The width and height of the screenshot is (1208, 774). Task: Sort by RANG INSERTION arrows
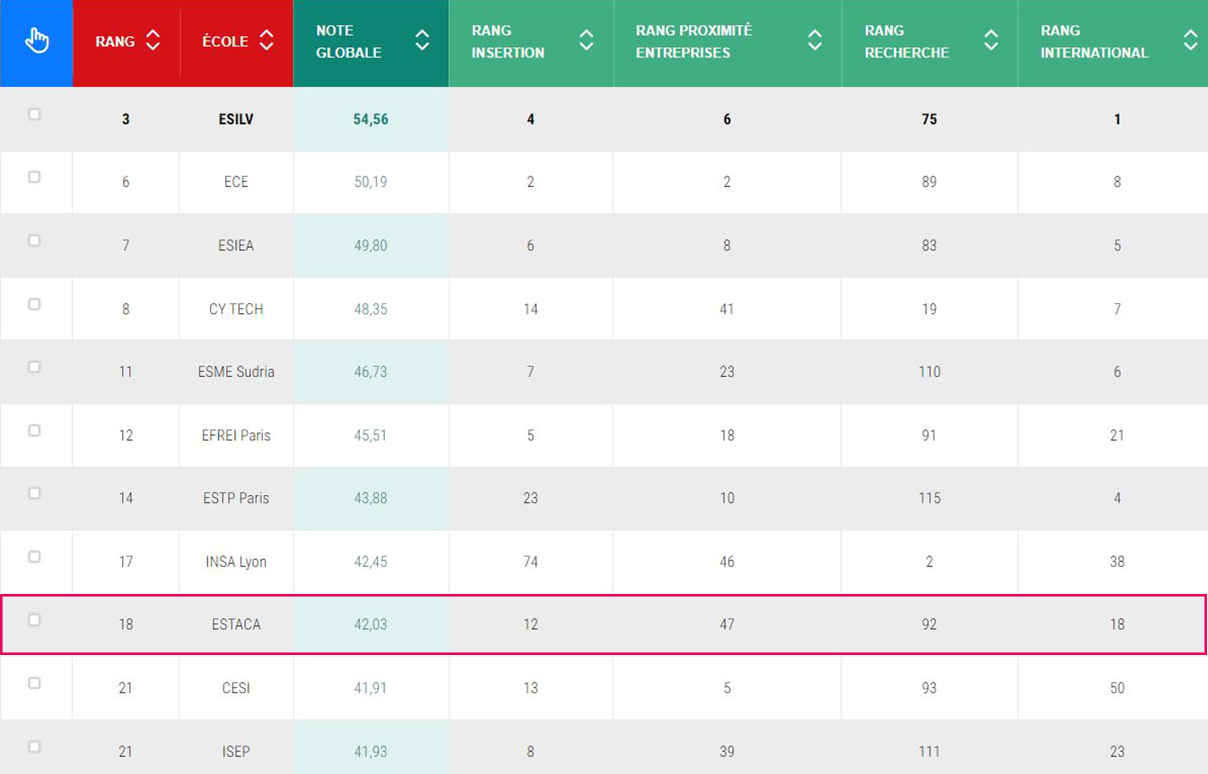(586, 41)
